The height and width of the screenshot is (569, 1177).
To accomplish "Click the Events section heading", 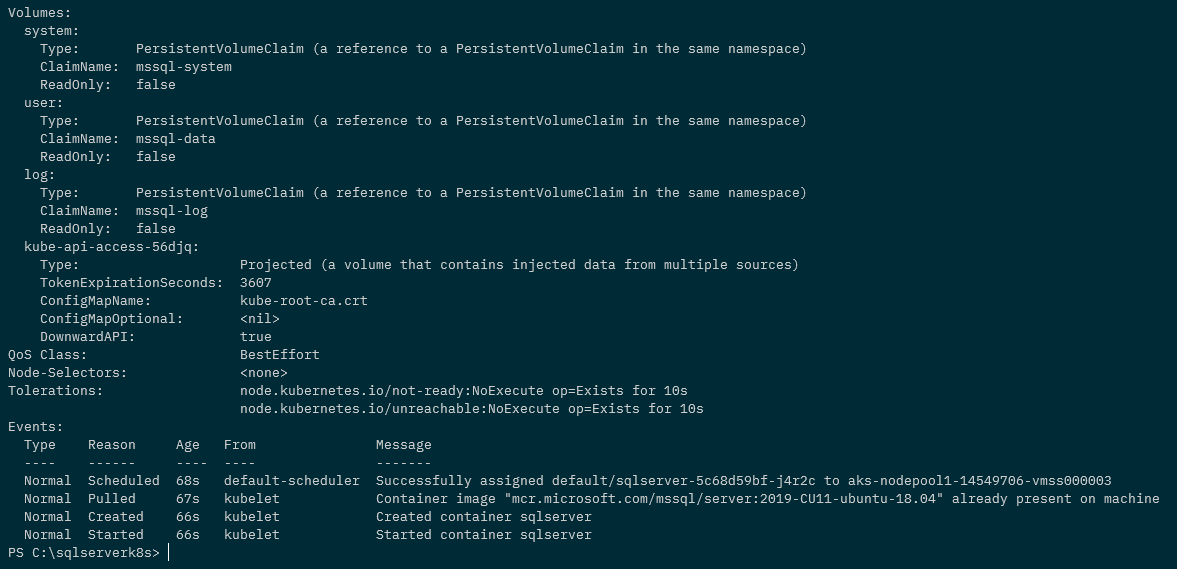I will [x=35, y=427].
